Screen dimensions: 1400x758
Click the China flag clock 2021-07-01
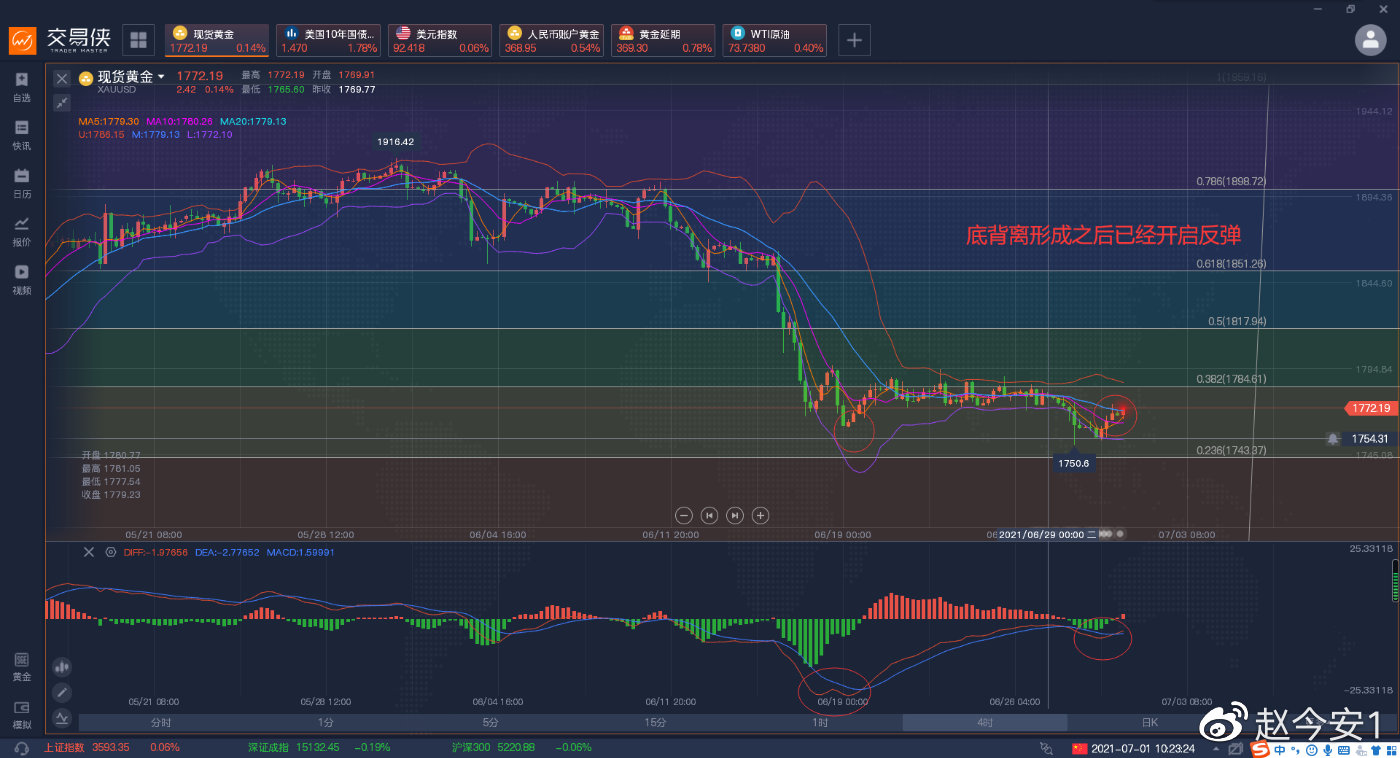coord(1133,748)
